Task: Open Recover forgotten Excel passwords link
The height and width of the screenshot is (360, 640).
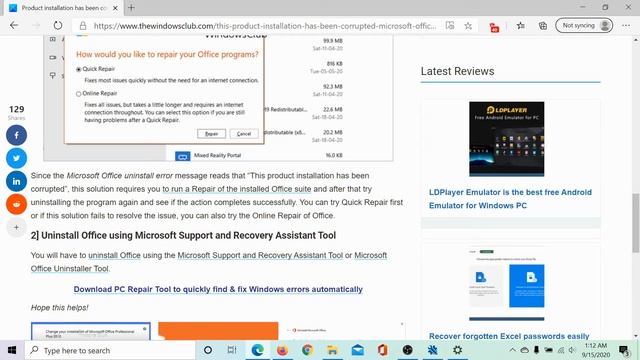Action: click(509, 336)
